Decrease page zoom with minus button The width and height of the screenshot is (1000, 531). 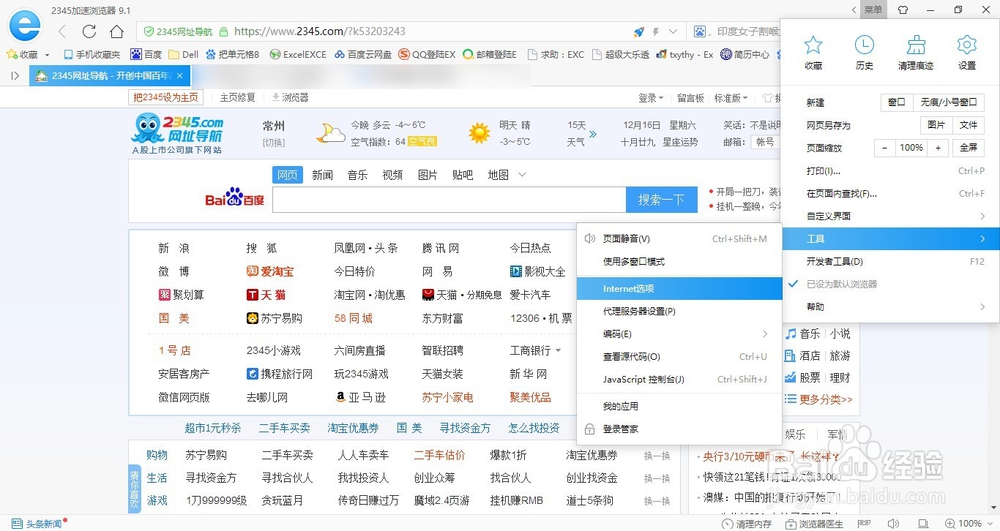(x=884, y=148)
